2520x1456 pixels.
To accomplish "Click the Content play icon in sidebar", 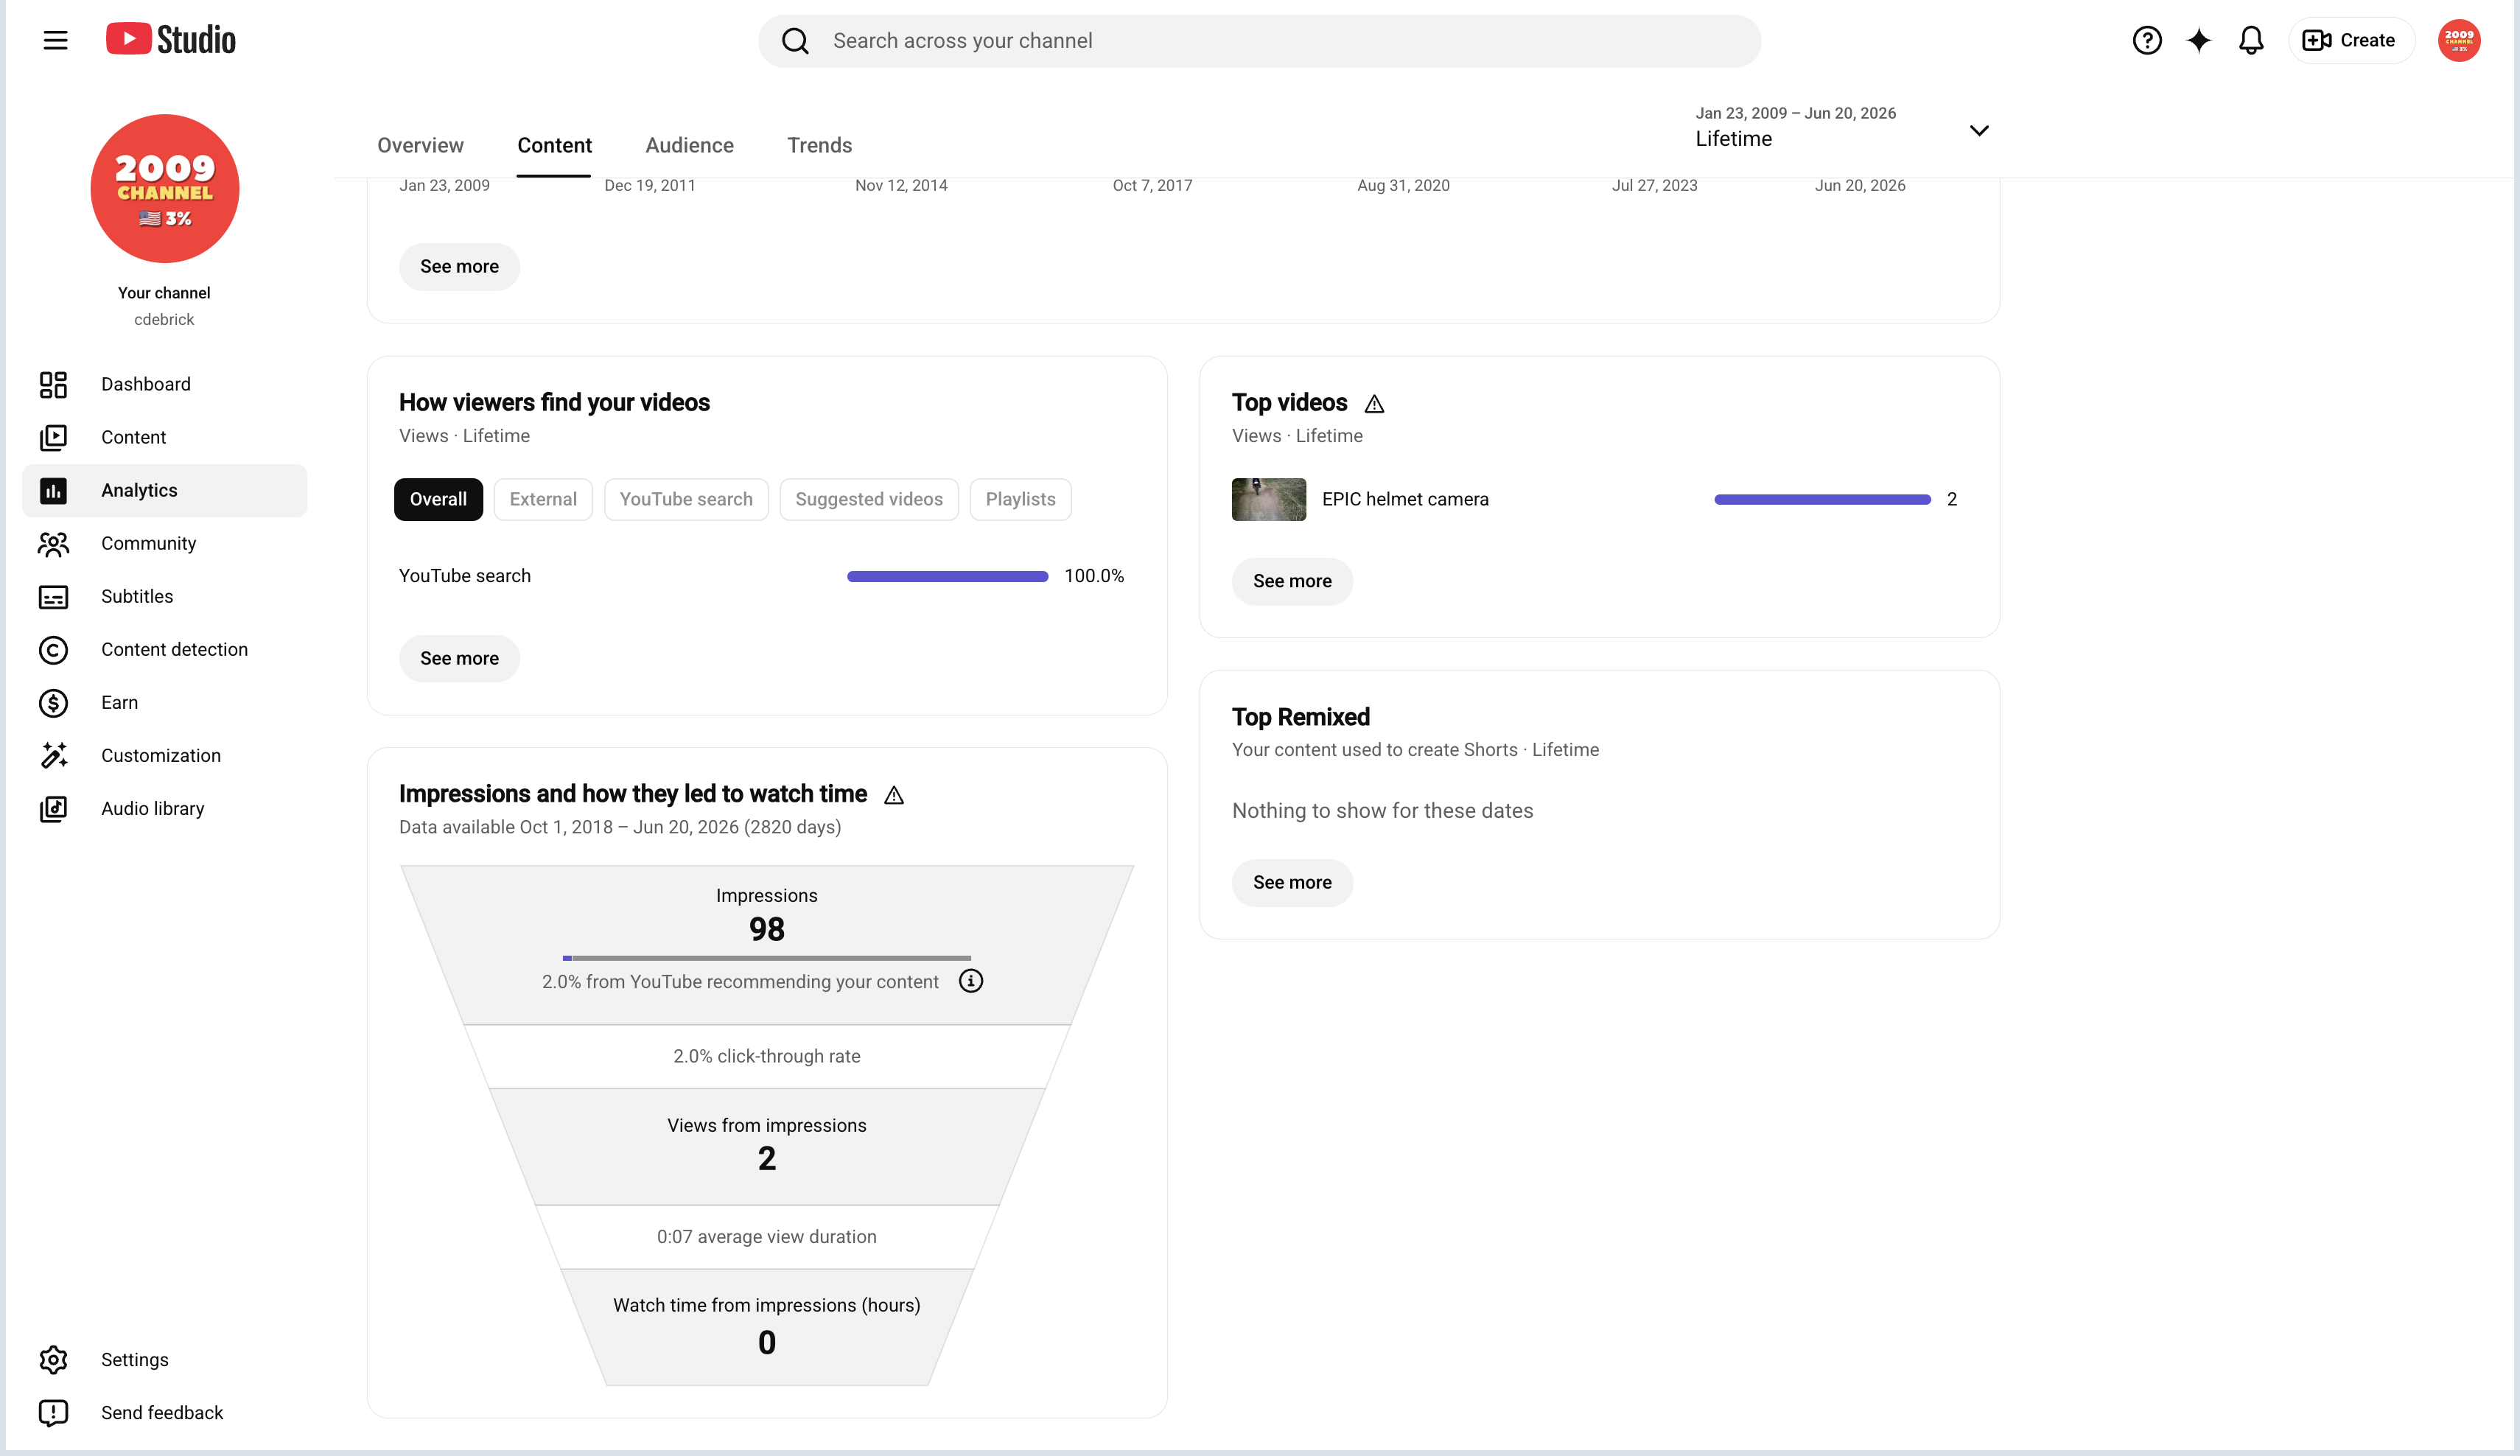I will click(53, 437).
